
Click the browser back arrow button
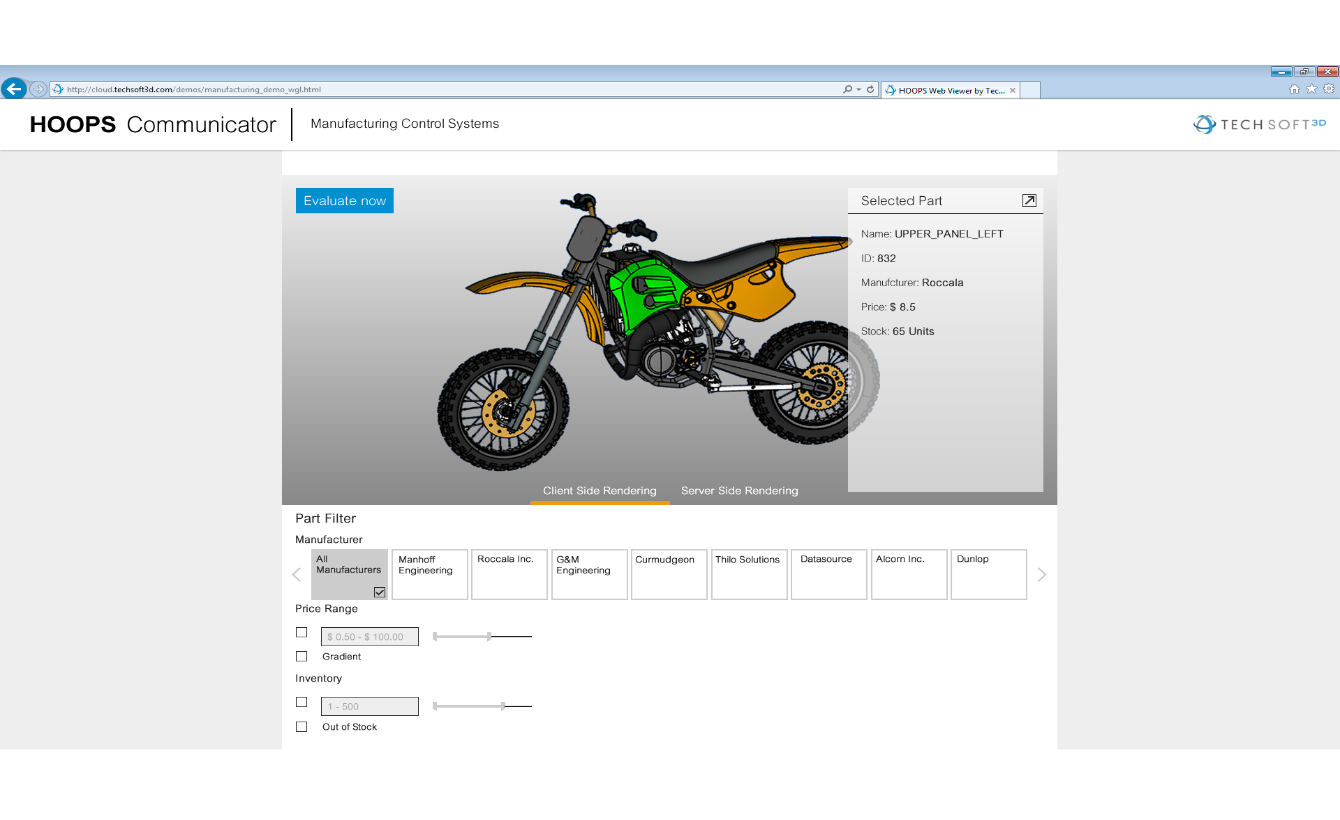pos(14,89)
